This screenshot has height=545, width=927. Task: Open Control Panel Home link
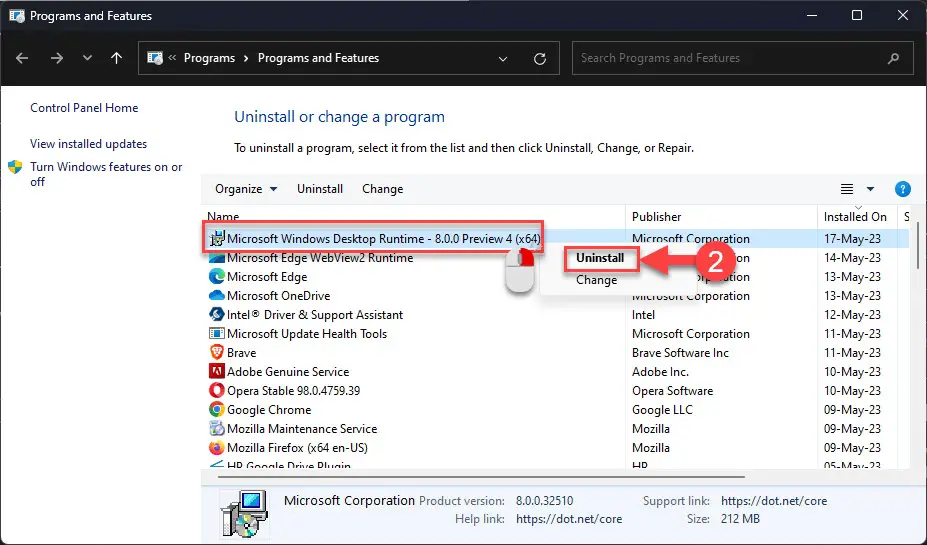[x=84, y=108]
